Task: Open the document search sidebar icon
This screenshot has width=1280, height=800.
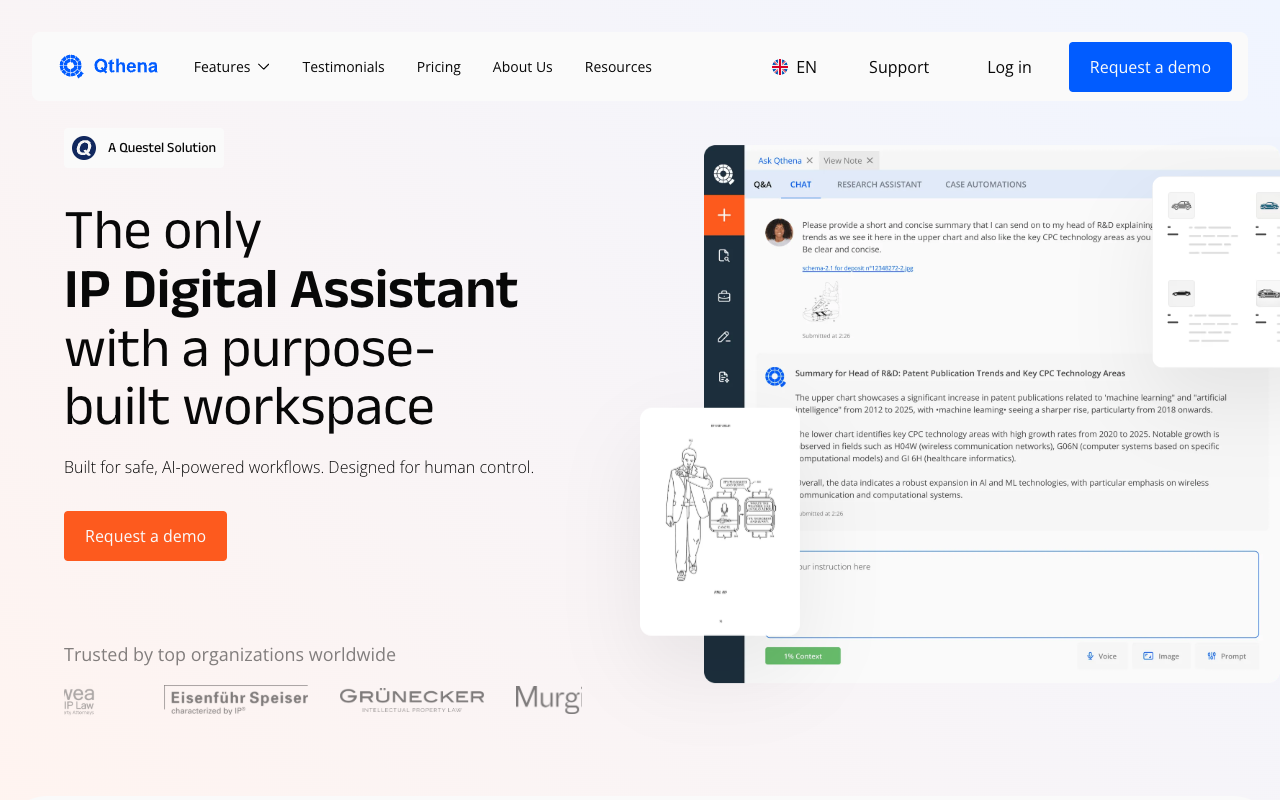Action: [724, 256]
